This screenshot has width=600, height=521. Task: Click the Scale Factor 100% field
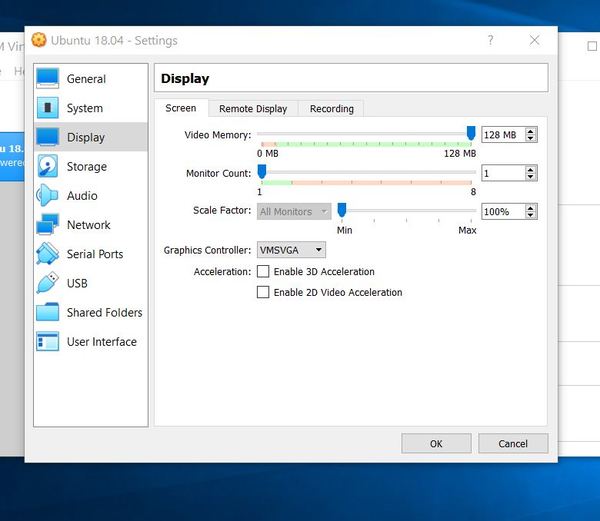pyautogui.click(x=503, y=212)
